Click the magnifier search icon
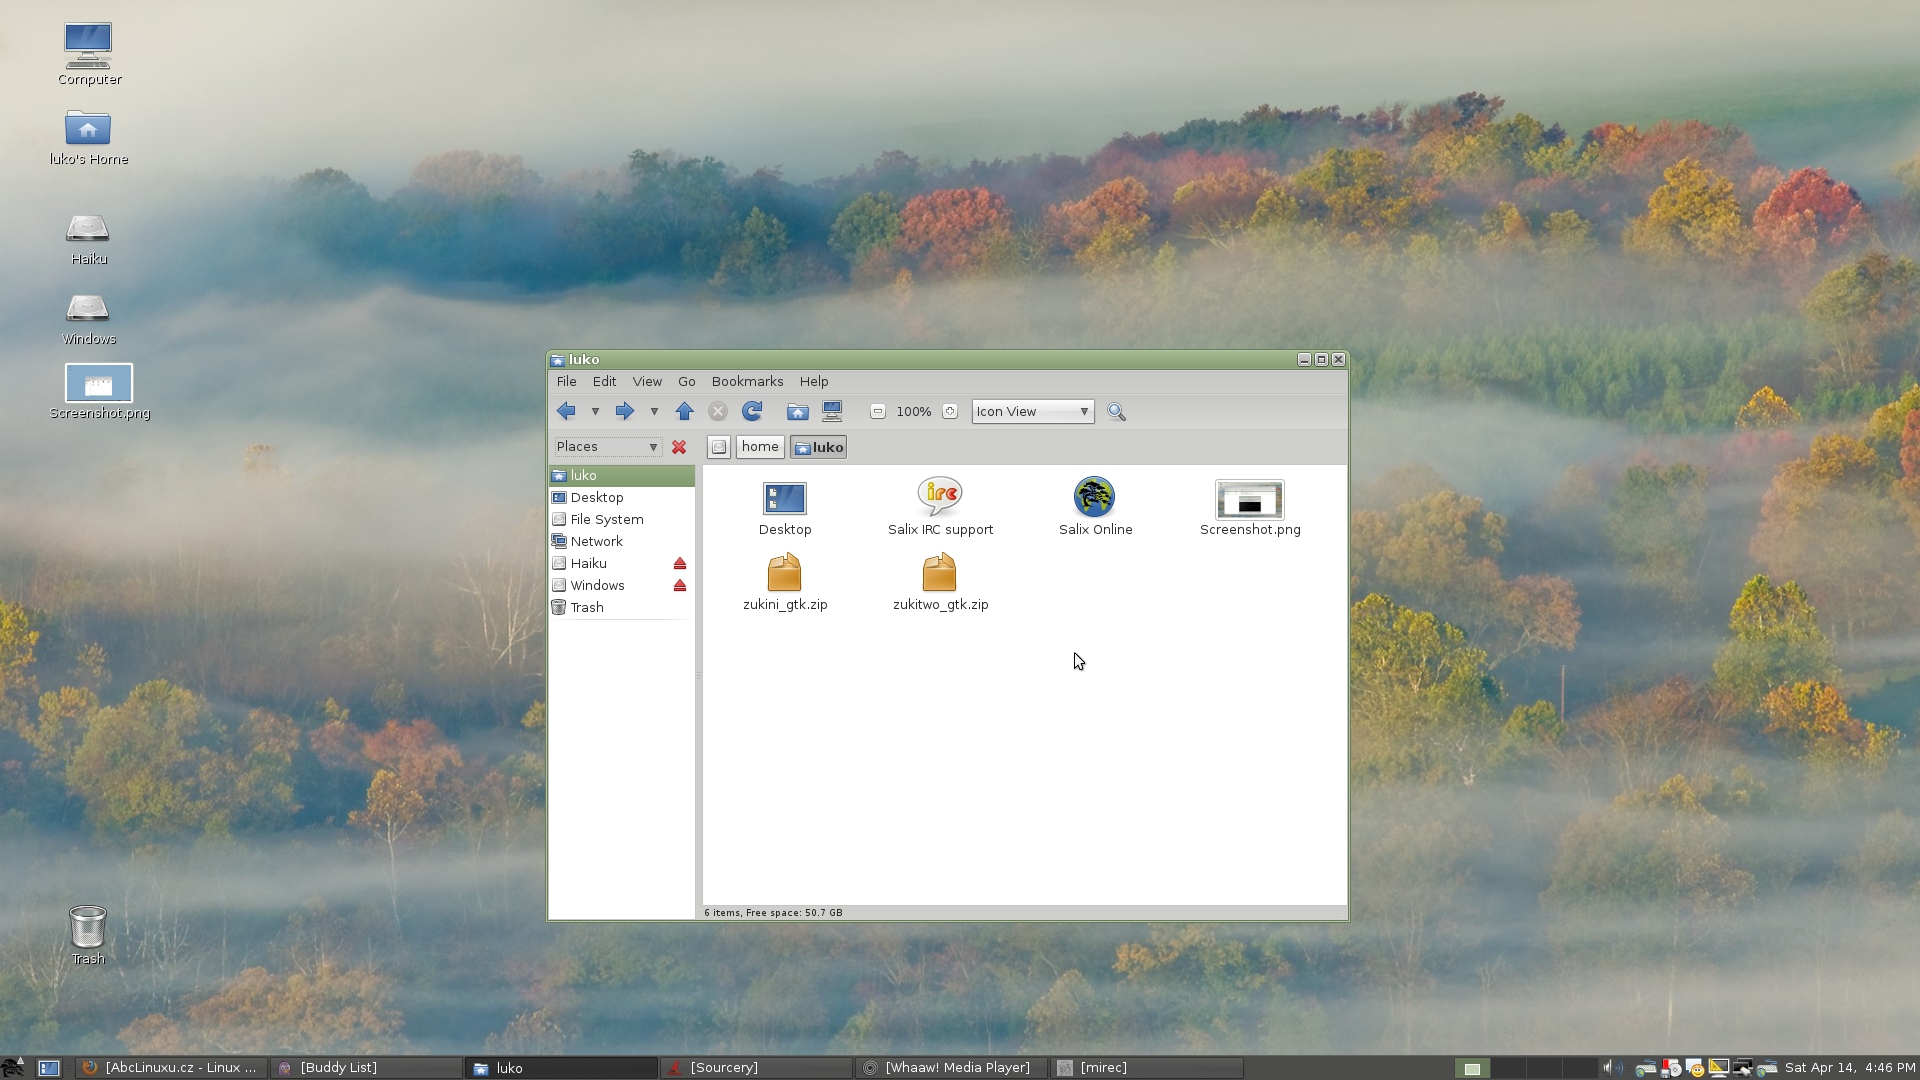The height and width of the screenshot is (1080, 1920). [x=1117, y=411]
